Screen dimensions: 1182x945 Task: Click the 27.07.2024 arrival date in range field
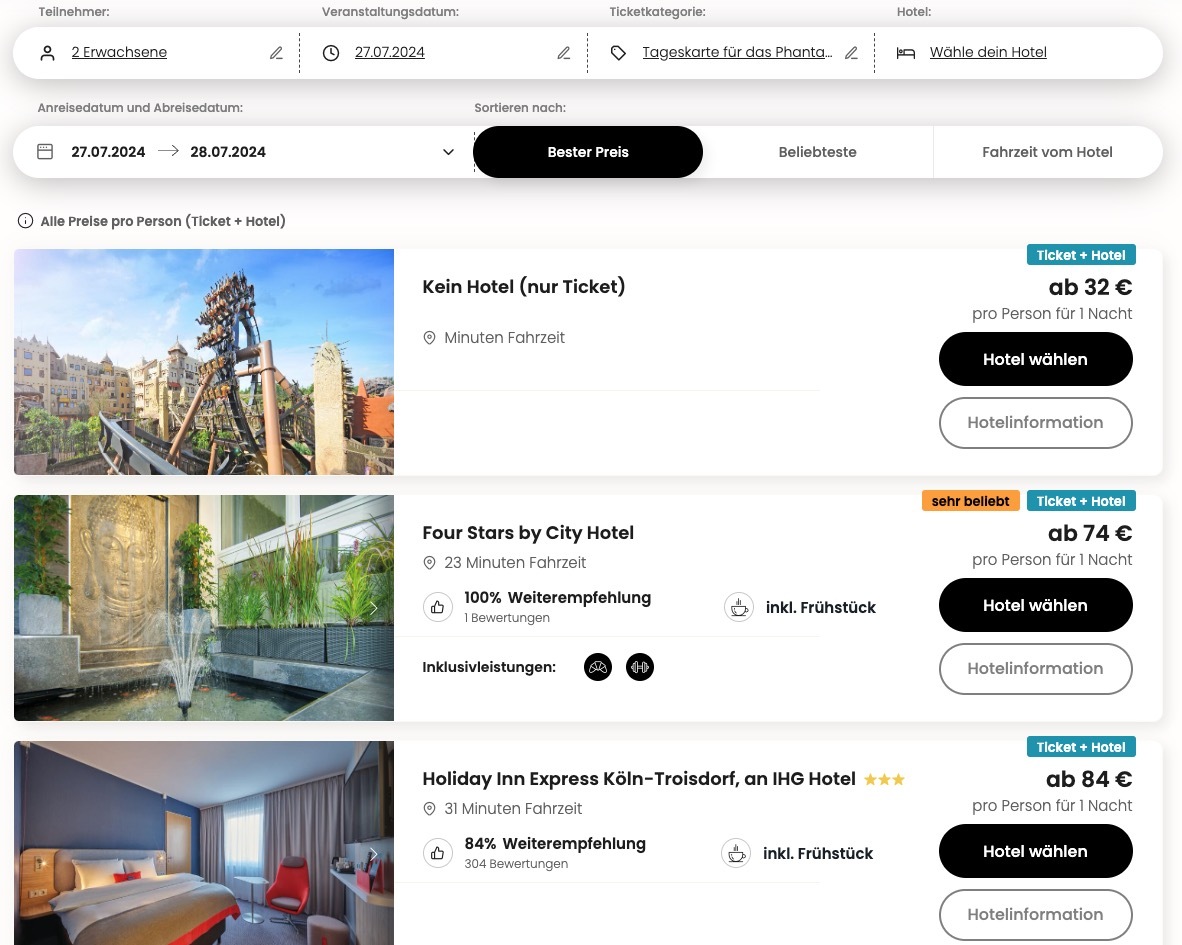(108, 151)
